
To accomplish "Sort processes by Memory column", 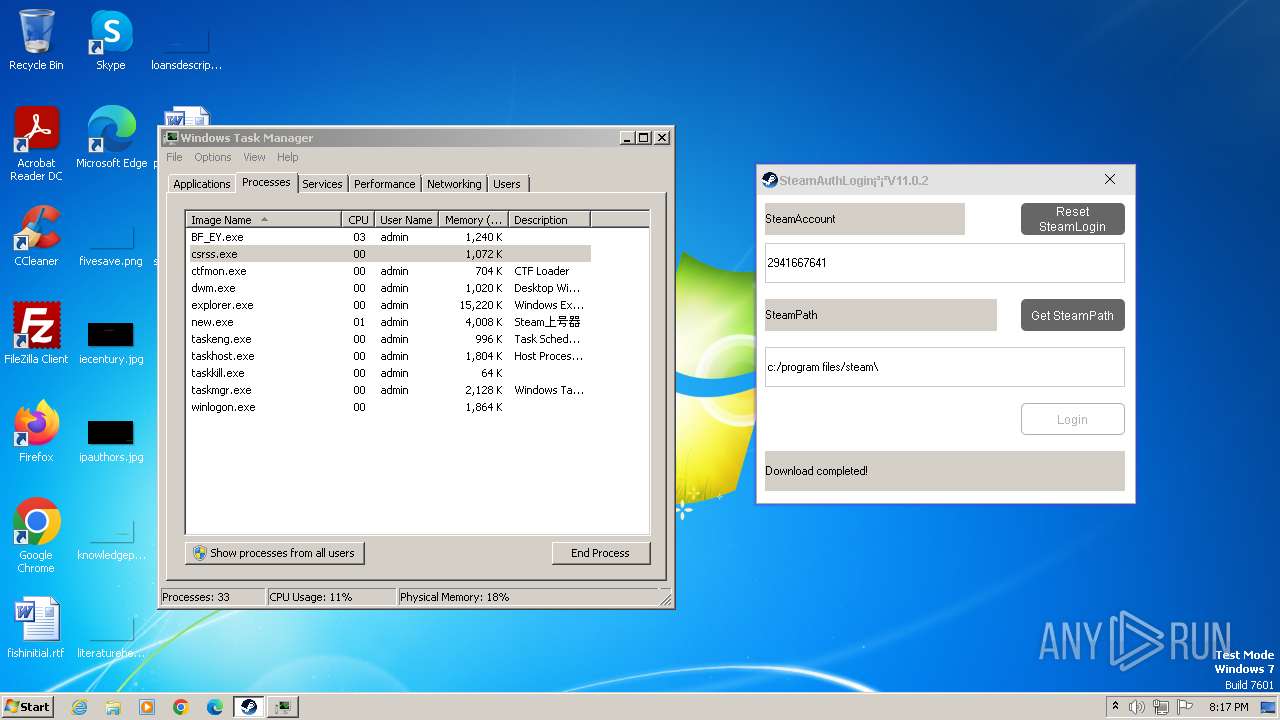I will 474,219.
